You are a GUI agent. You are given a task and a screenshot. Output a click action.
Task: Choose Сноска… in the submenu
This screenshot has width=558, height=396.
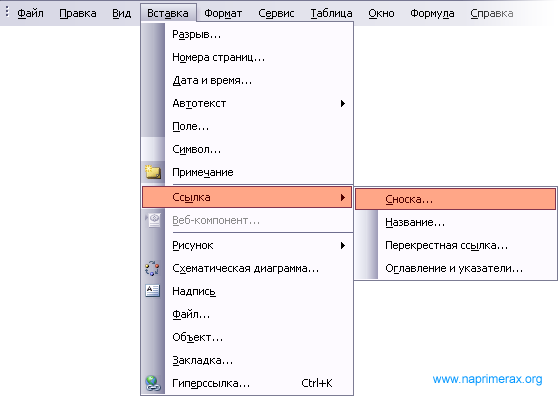(x=456, y=199)
